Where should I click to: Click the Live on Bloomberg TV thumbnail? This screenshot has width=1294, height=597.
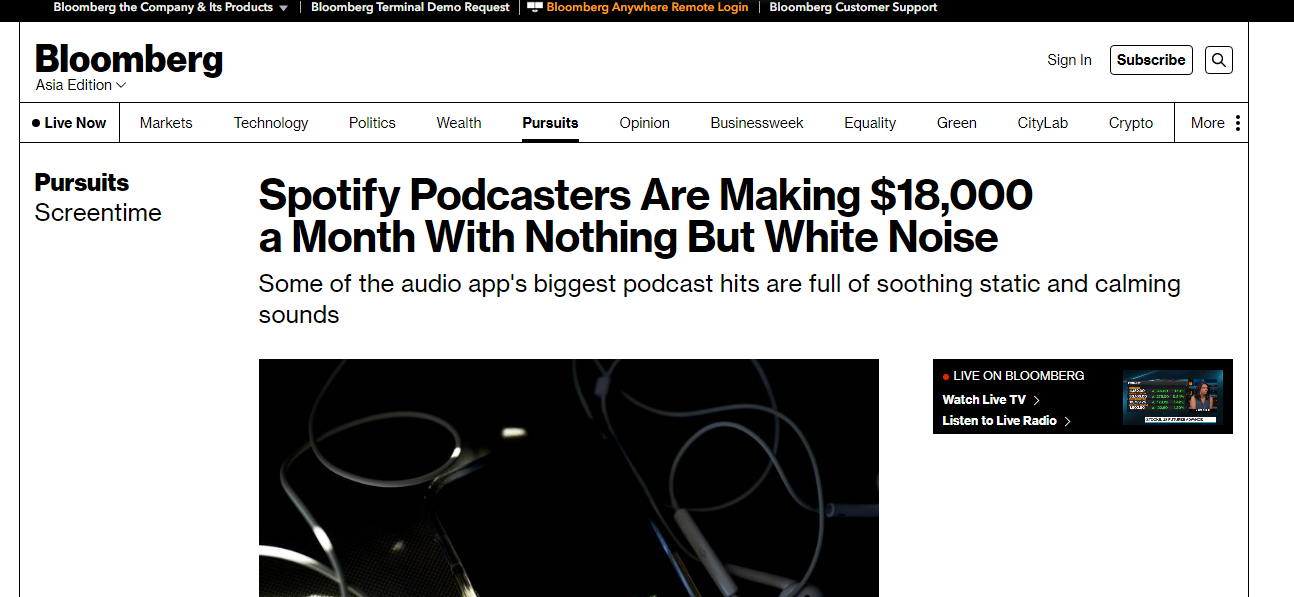pyautogui.click(x=1172, y=397)
